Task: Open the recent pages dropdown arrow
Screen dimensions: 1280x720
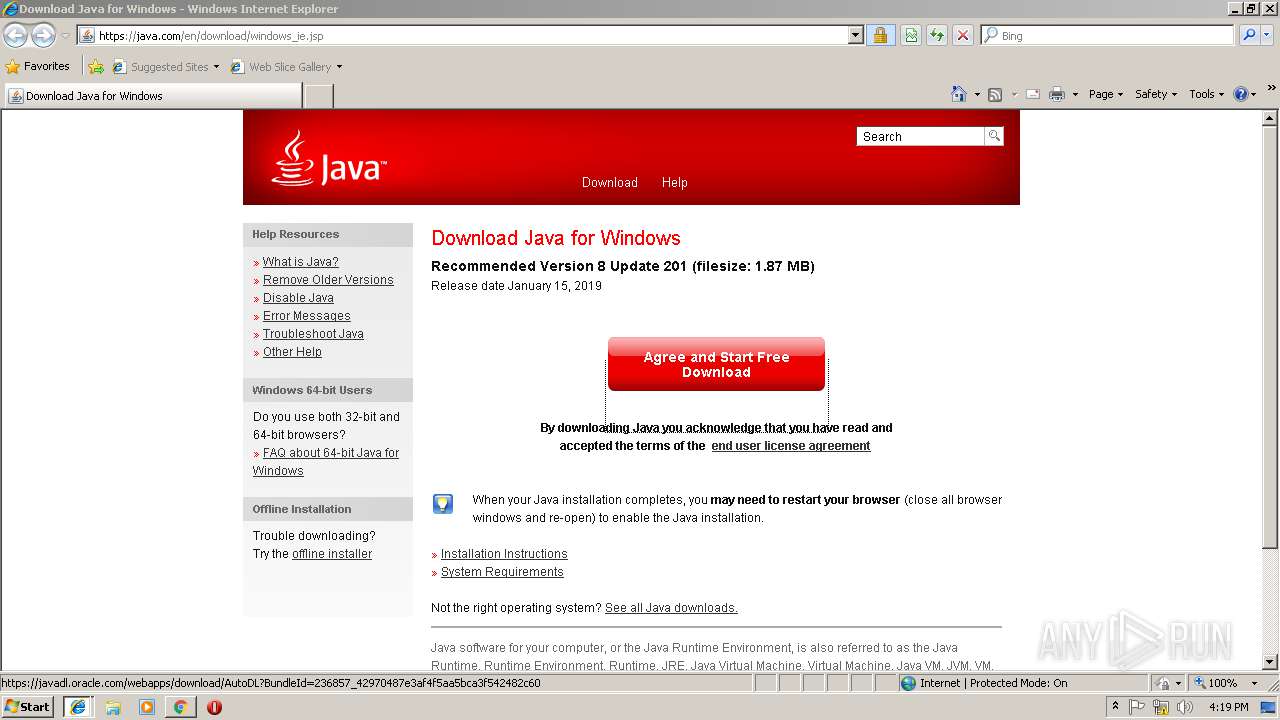Action: click(x=65, y=36)
